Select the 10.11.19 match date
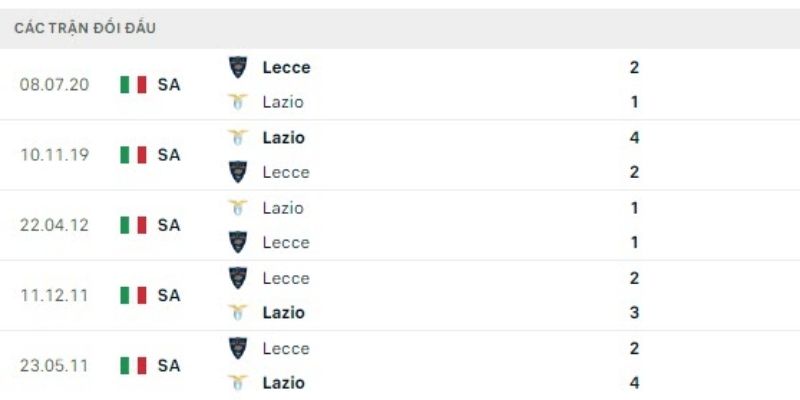Viewport: 800px width, 400px height. click(x=55, y=155)
